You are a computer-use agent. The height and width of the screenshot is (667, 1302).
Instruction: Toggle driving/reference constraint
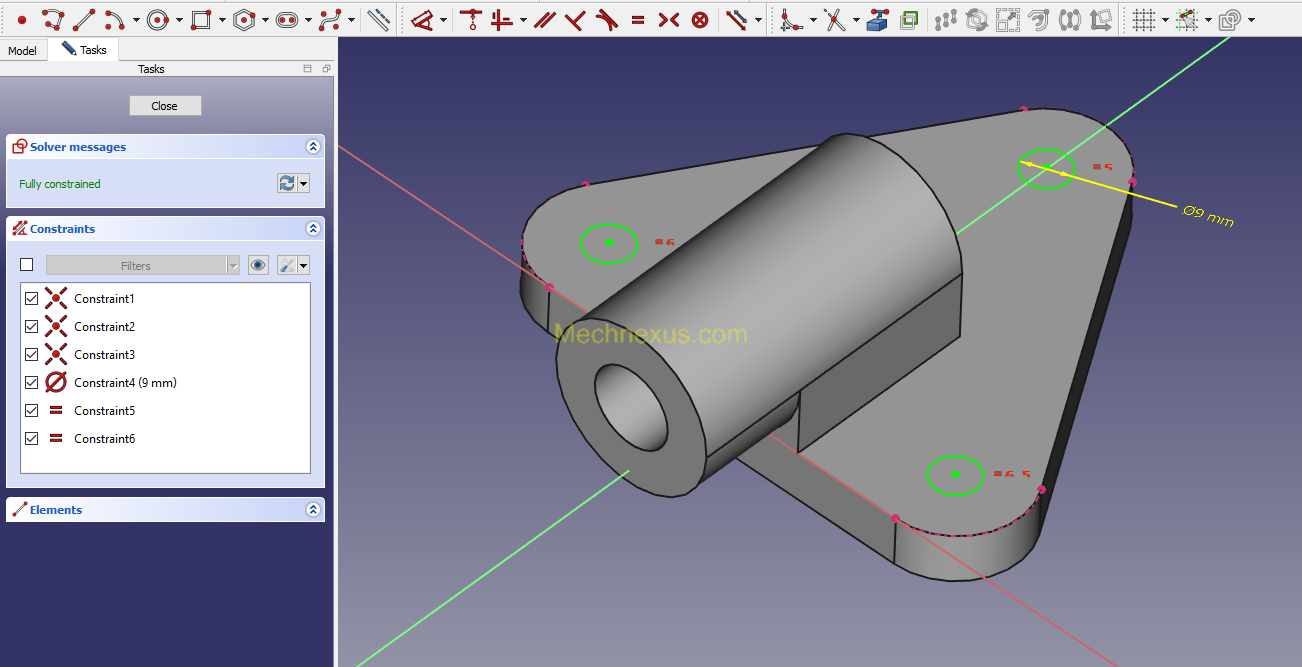pyautogui.click(x=737, y=19)
